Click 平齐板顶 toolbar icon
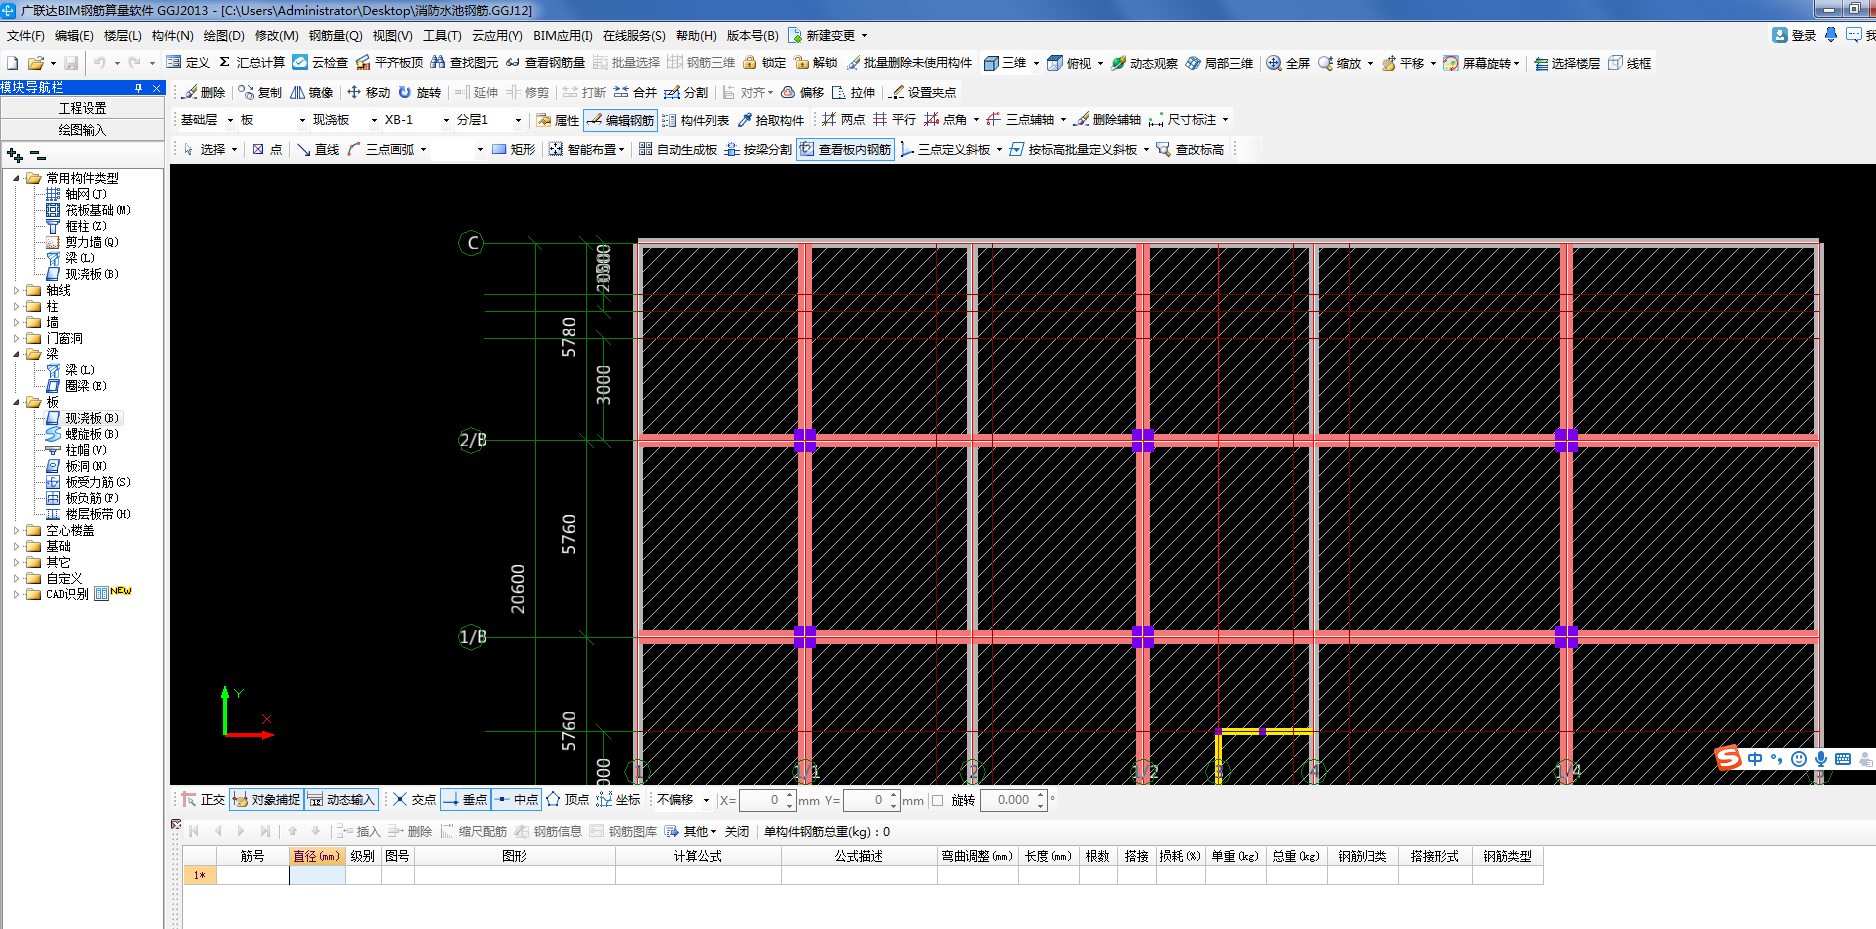This screenshot has height=929, width=1876. coord(389,62)
